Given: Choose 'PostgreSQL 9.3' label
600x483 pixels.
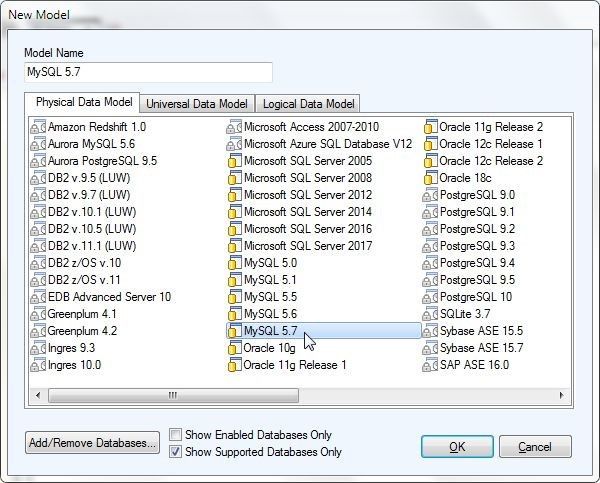Looking at the screenshot, I should click(478, 246).
